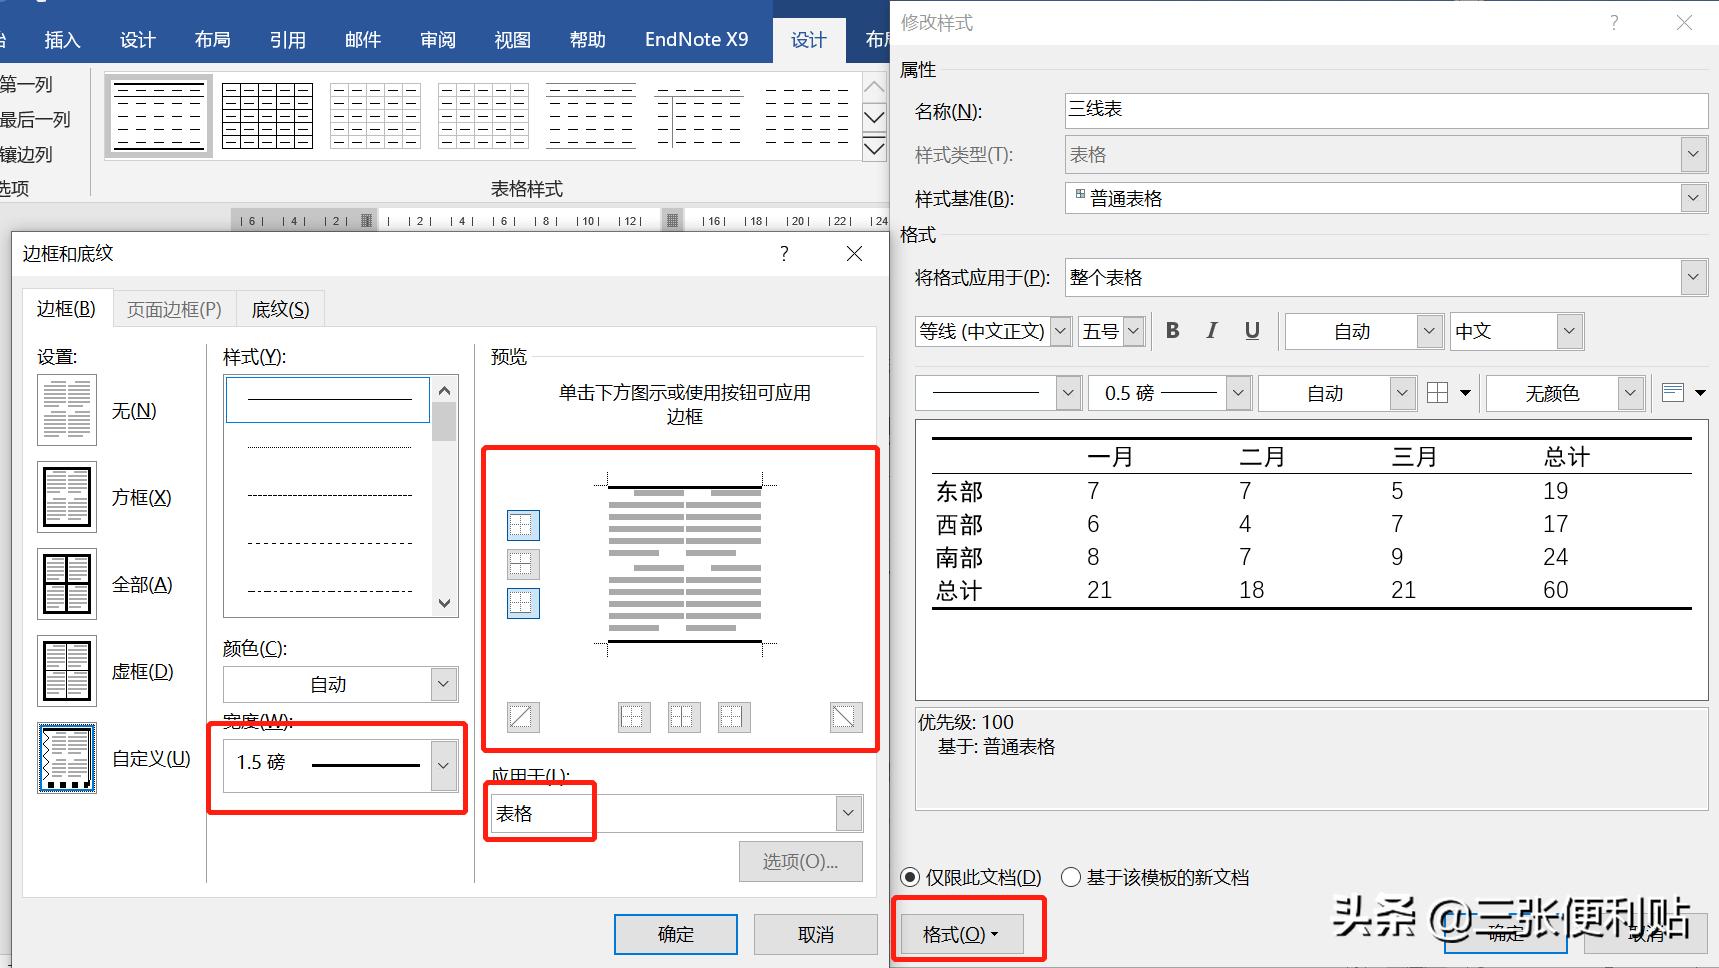Screen dimensions: 1719x968
Task: Click the inside vertical border icon
Action: 683,717
